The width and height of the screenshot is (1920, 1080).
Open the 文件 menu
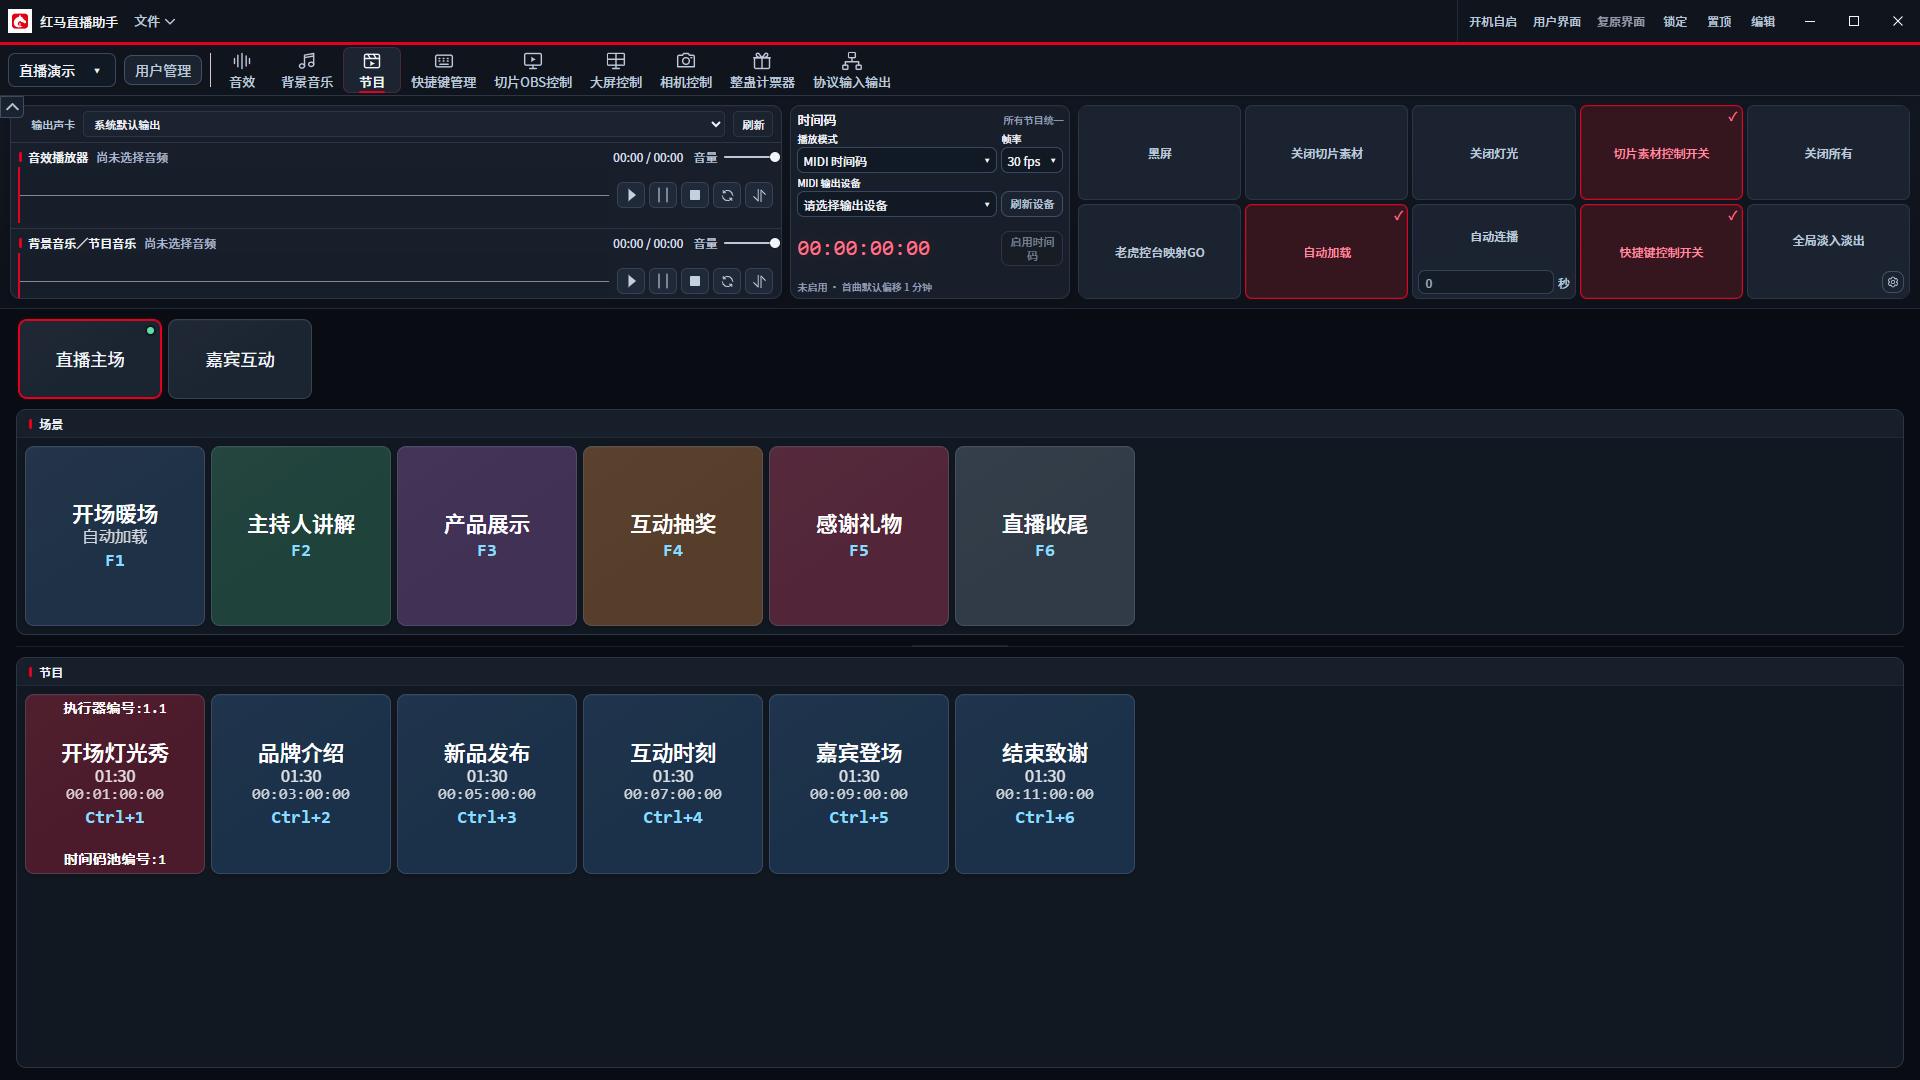click(154, 21)
